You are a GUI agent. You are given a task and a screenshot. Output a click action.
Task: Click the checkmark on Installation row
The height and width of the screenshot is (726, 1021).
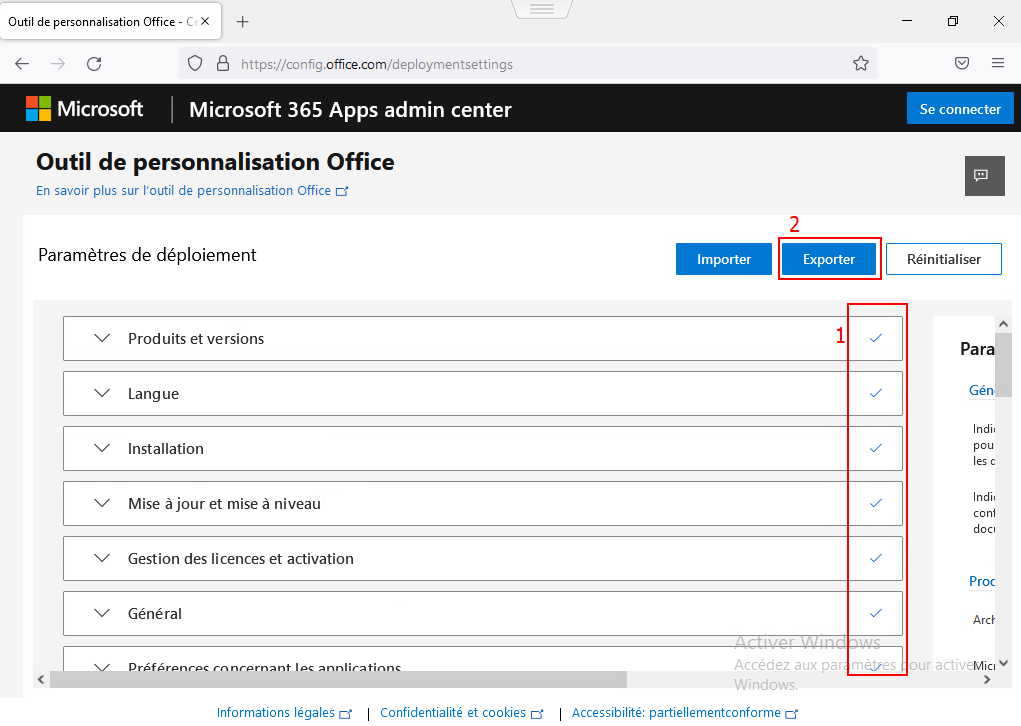click(x=876, y=448)
